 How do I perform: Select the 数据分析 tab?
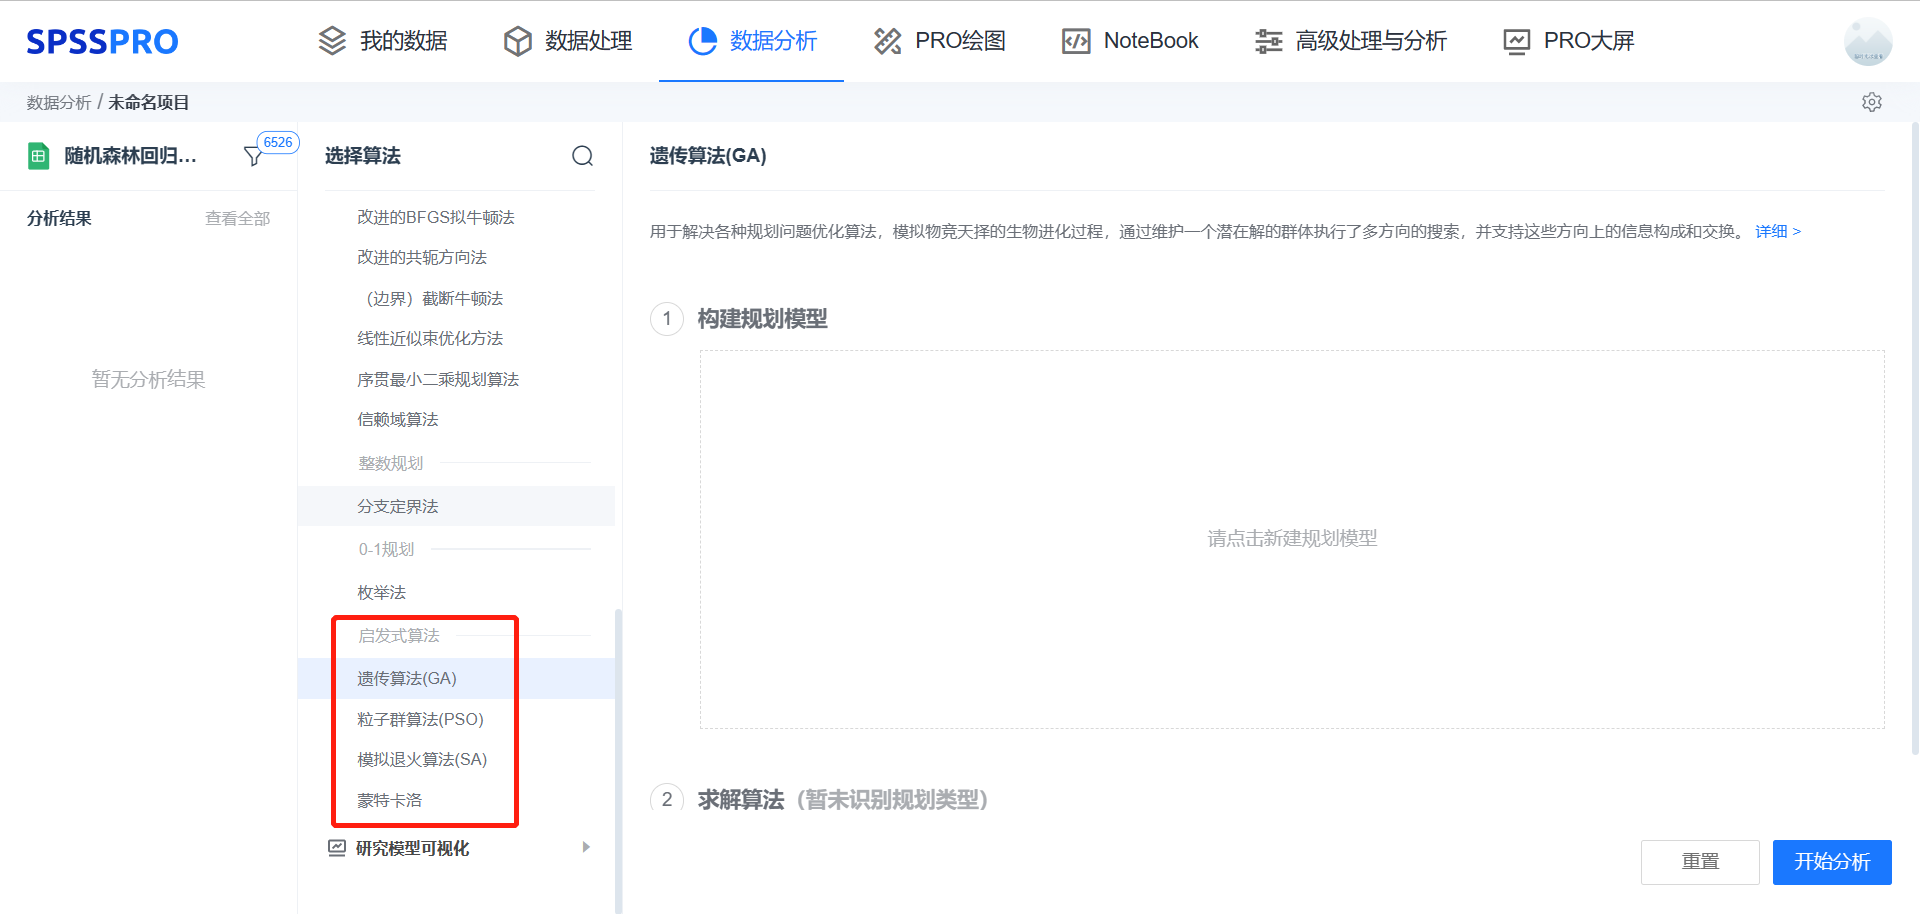point(752,41)
